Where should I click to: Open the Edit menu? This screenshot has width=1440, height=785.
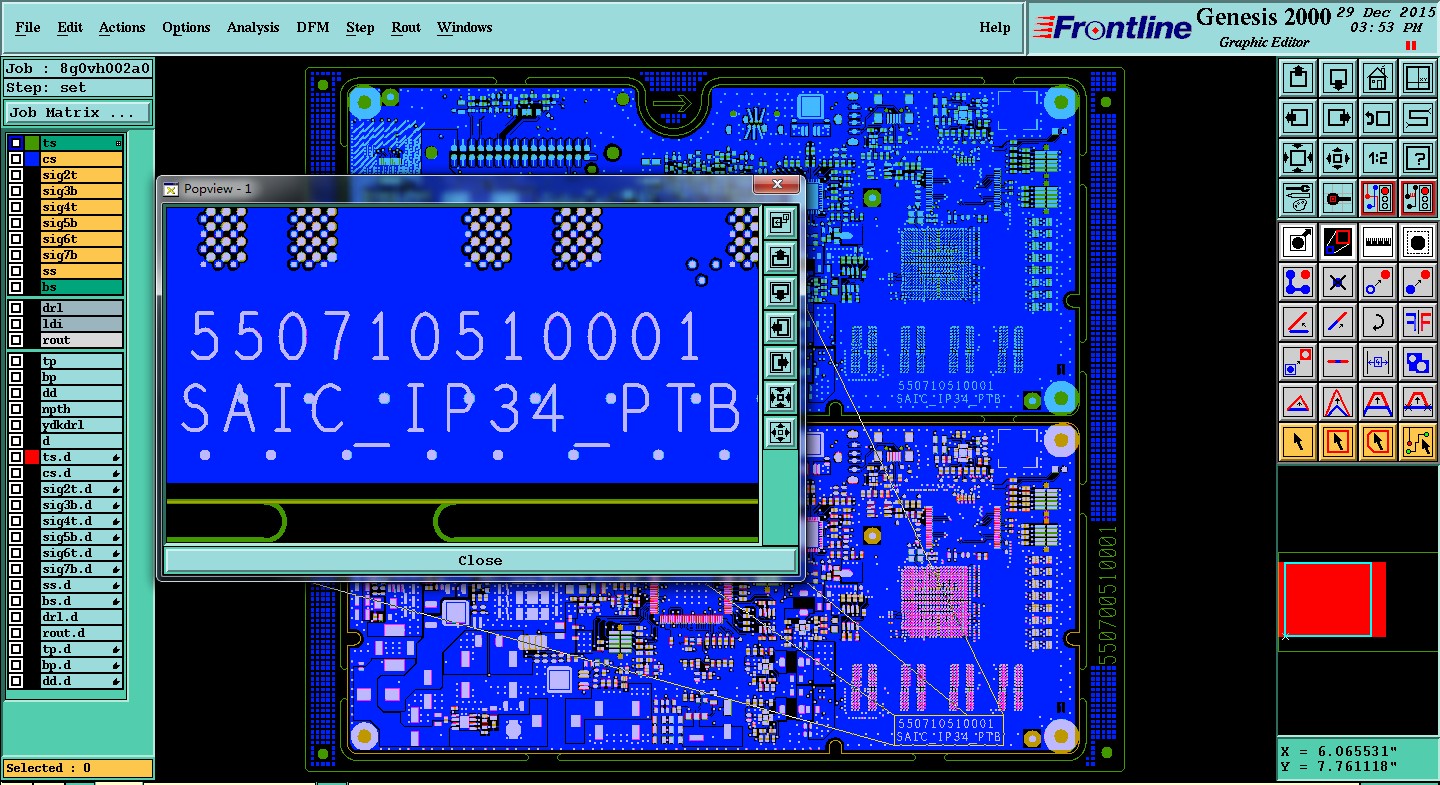pyautogui.click(x=70, y=27)
